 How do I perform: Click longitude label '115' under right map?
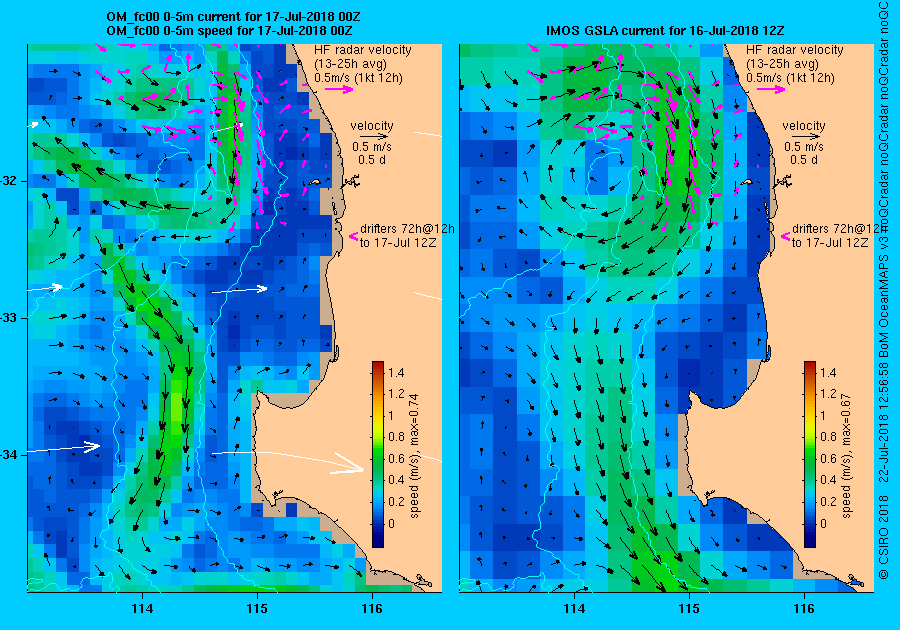coord(689,609)
